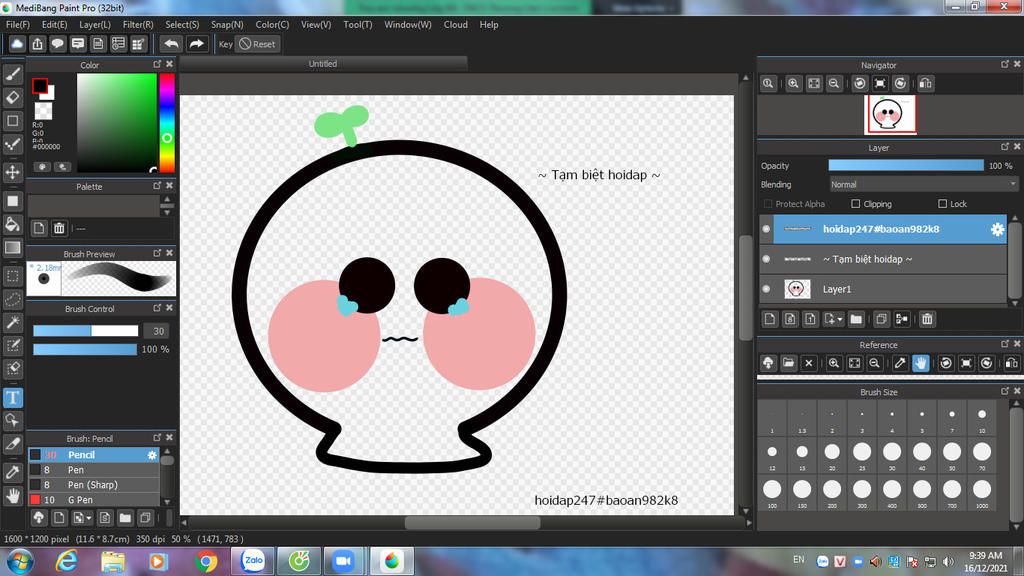Image resolution: width=1024 pixels, height=576 pixels.
Task: Select the Pen (Sharp) brush
Action: (93, 485)
